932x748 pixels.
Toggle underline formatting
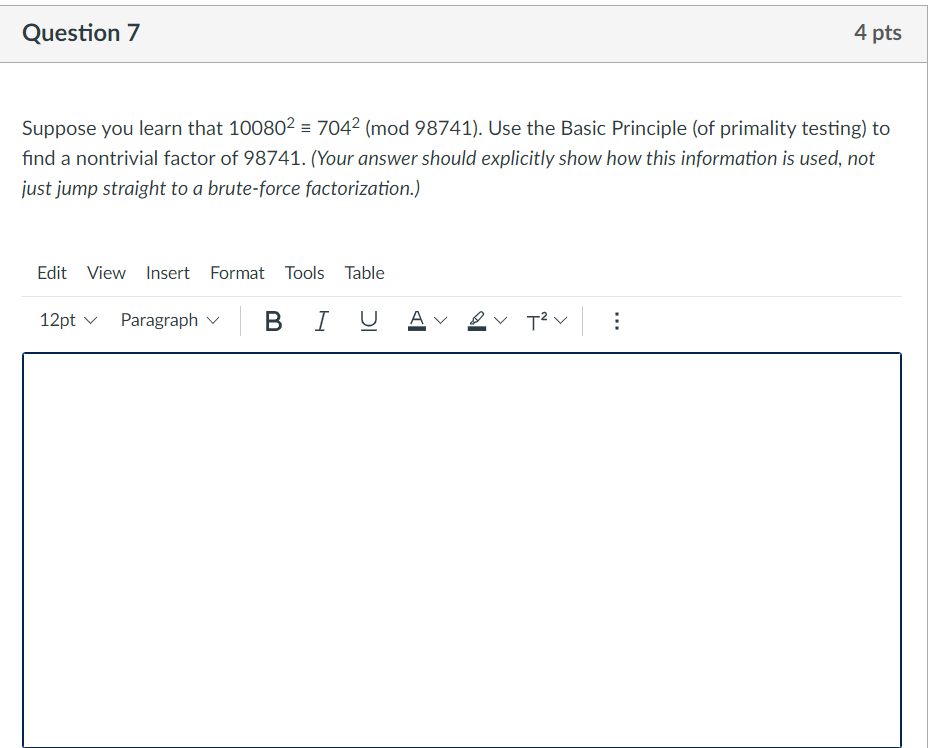(x=369, y=321)
